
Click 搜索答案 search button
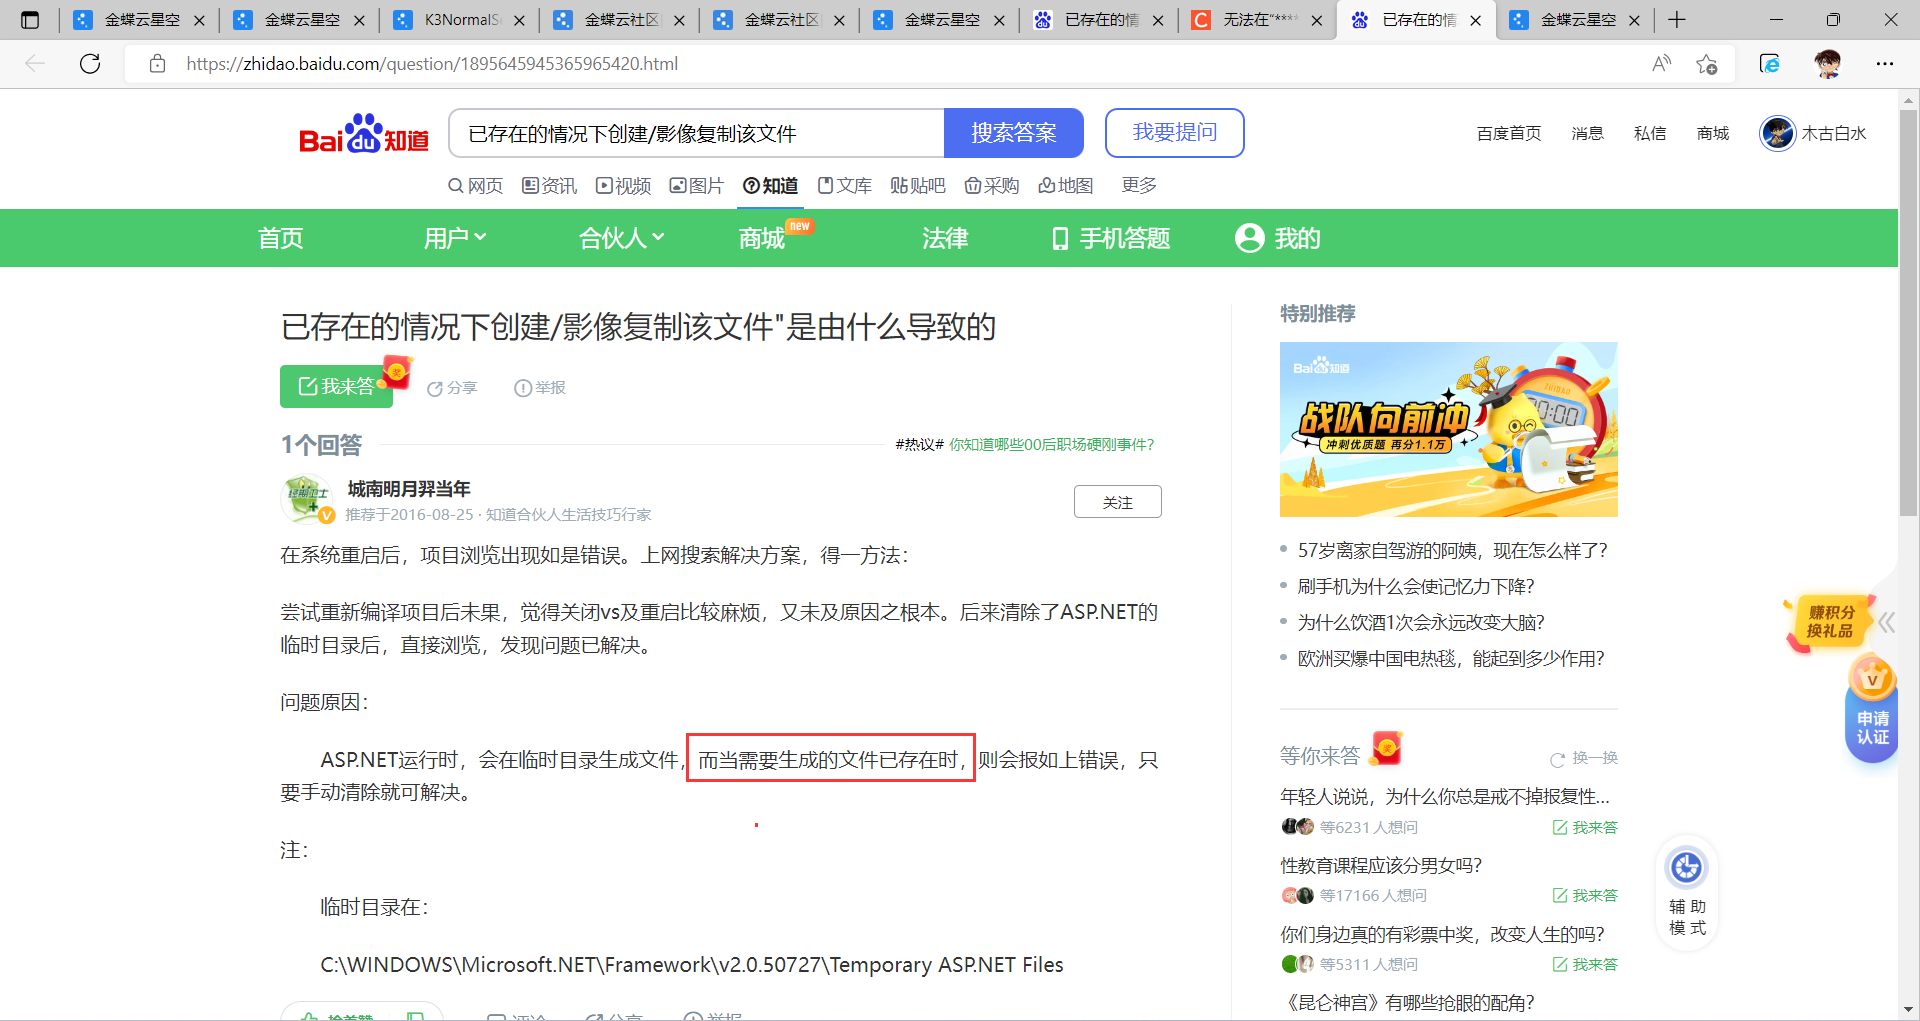[1014, 133]
